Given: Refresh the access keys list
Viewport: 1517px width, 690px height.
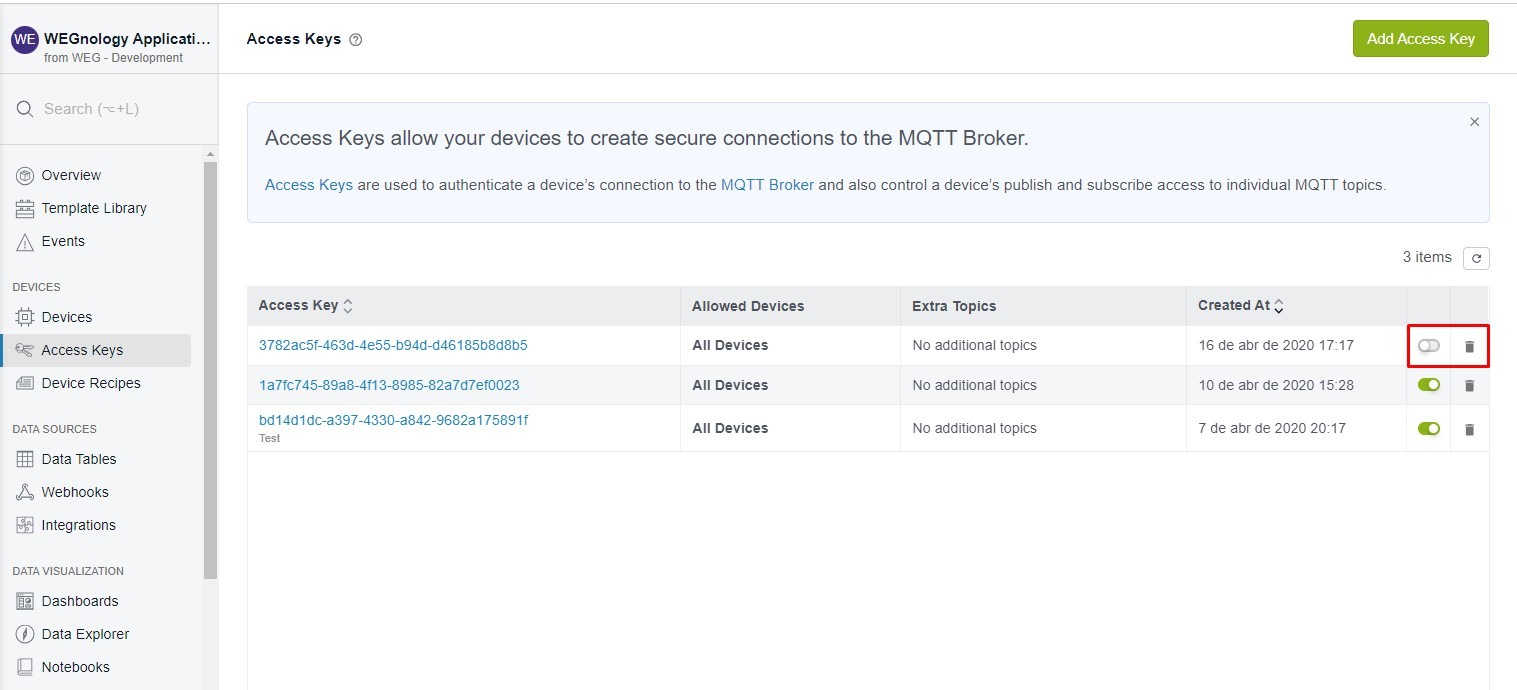Looking at the screenshot, I should click(1476, 258).
